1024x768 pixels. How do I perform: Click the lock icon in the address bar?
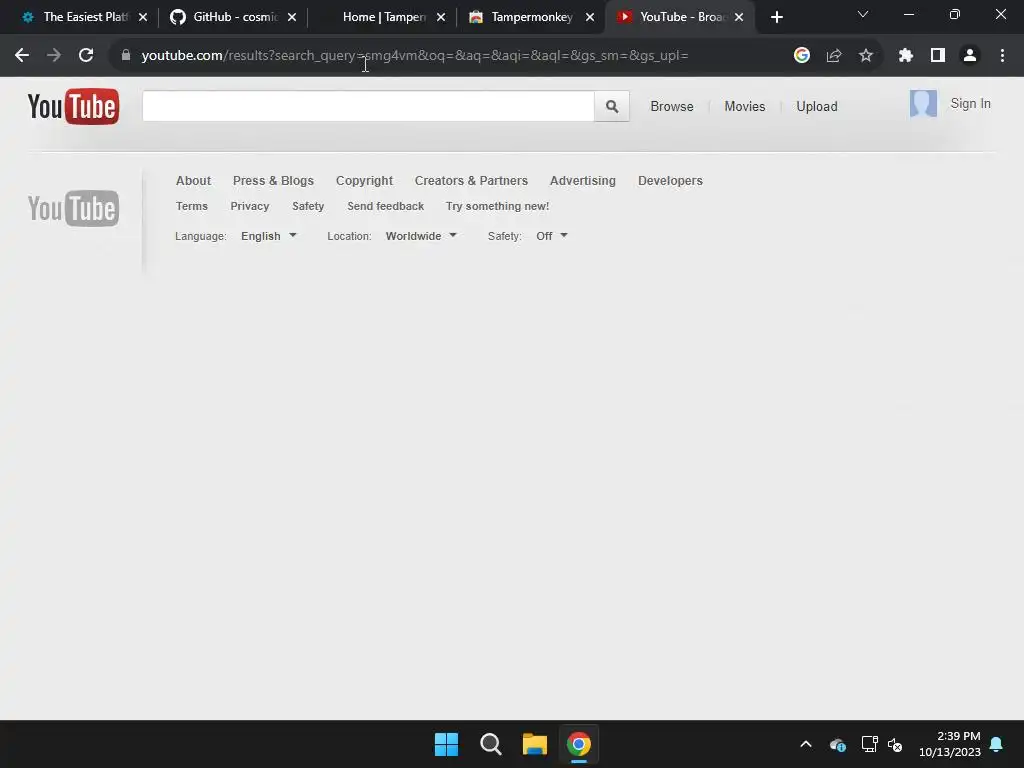pyautogui.click(x=126, y=56)
